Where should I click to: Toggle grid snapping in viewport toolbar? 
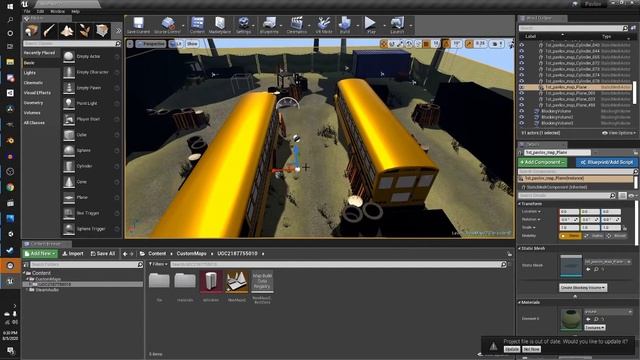[426, 44]
